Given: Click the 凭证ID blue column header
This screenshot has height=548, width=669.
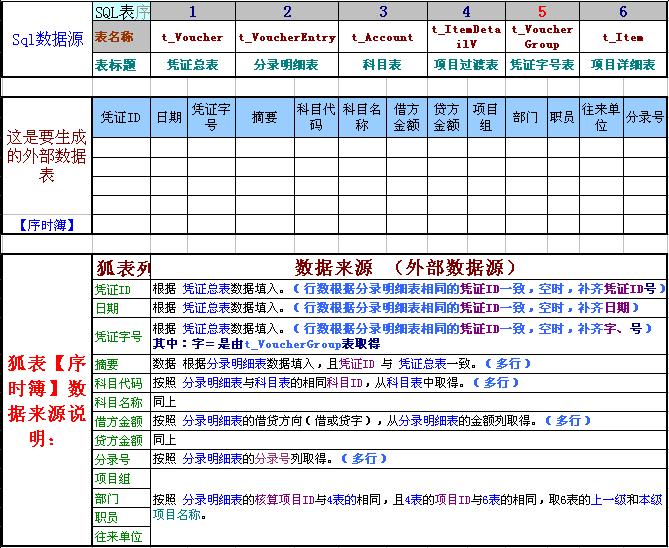Looking at the screenshot, I should pyautogui.click(x=121, y=117).
